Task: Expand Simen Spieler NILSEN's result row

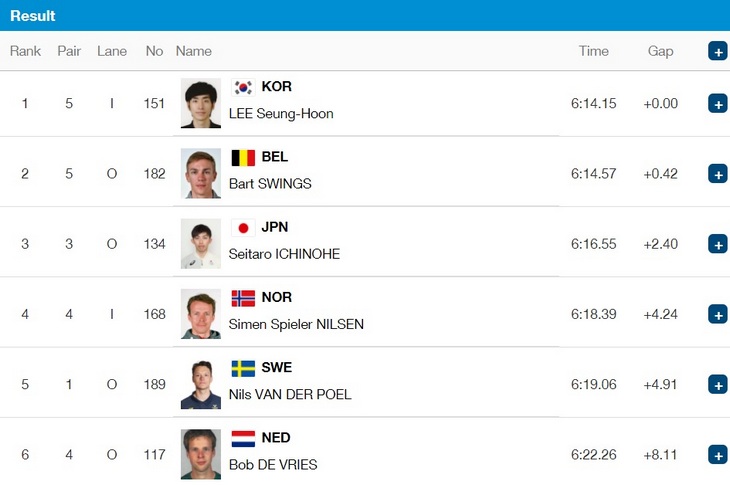Action: point(718,314)
